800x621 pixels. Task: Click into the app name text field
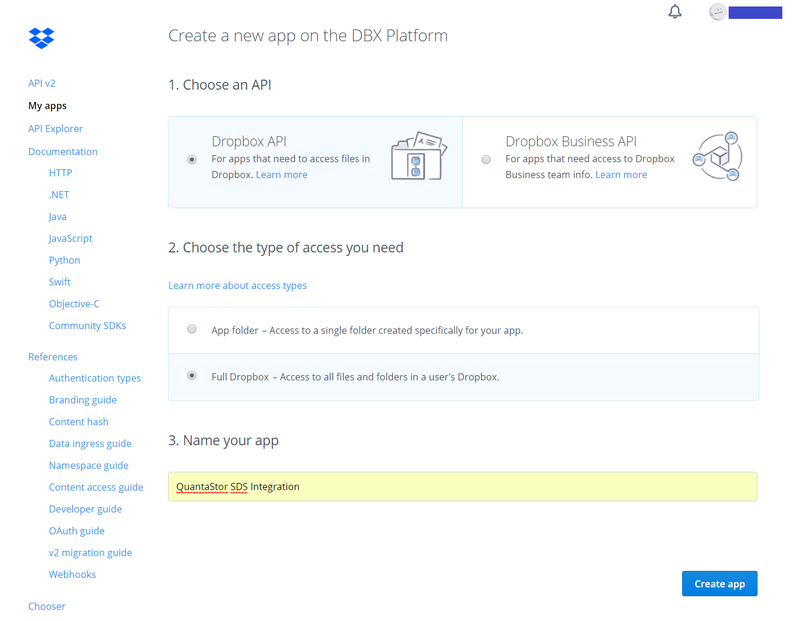[462, 487]
